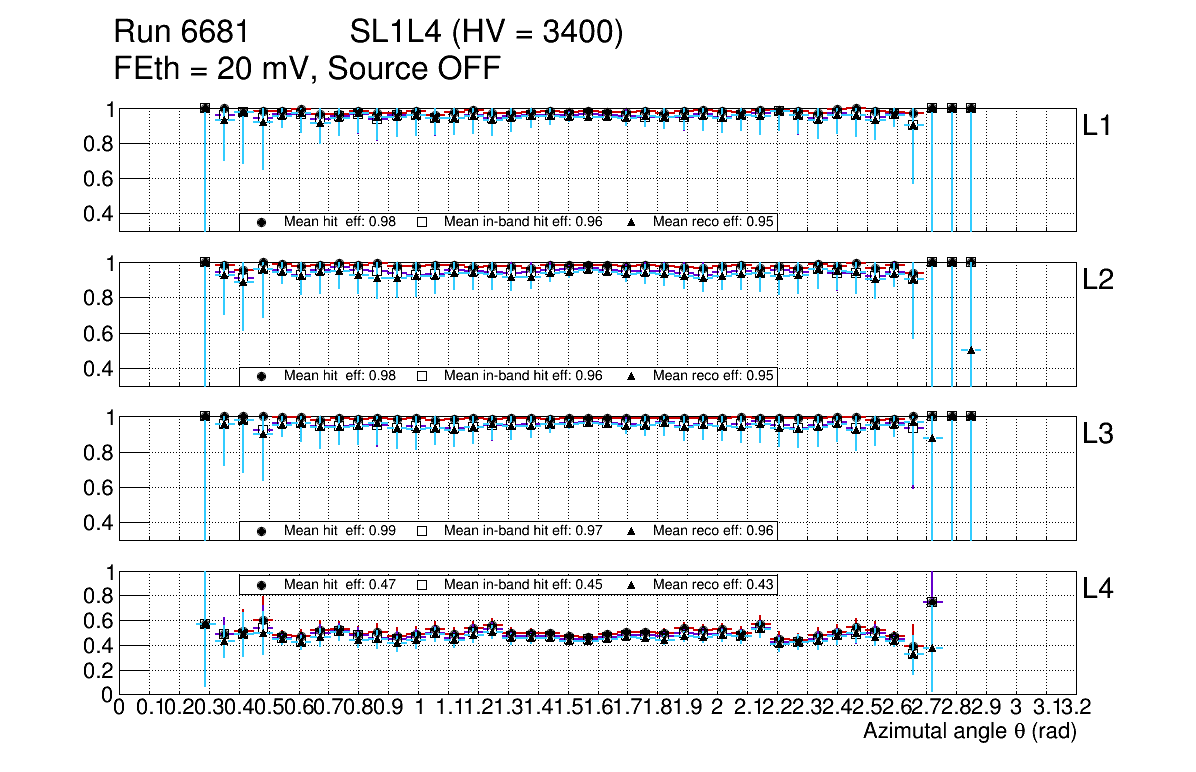Click the 'Mean in-band hit eff: 0.45' entry
This screenshot has width=1196, height=772.
pos(522,584)
